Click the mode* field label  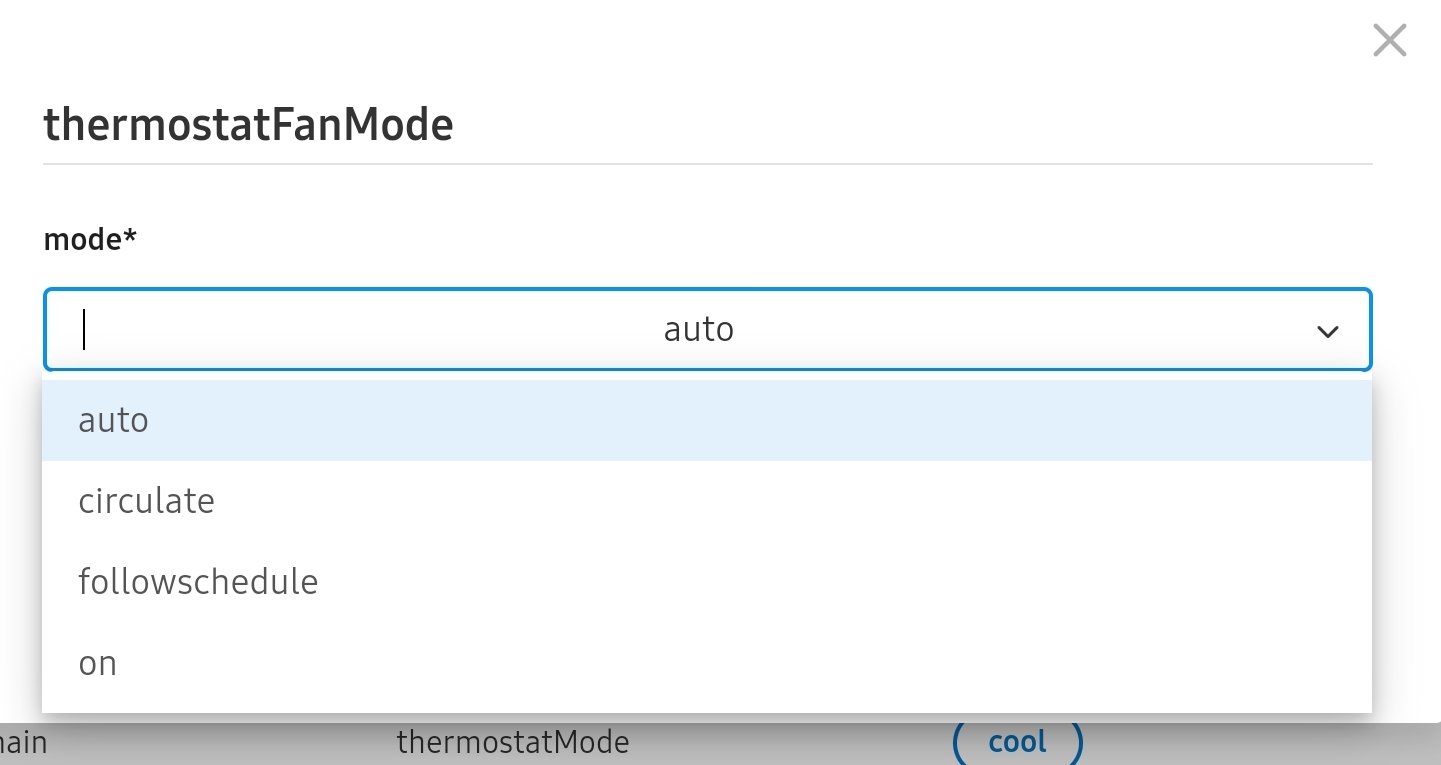[90, 240]
